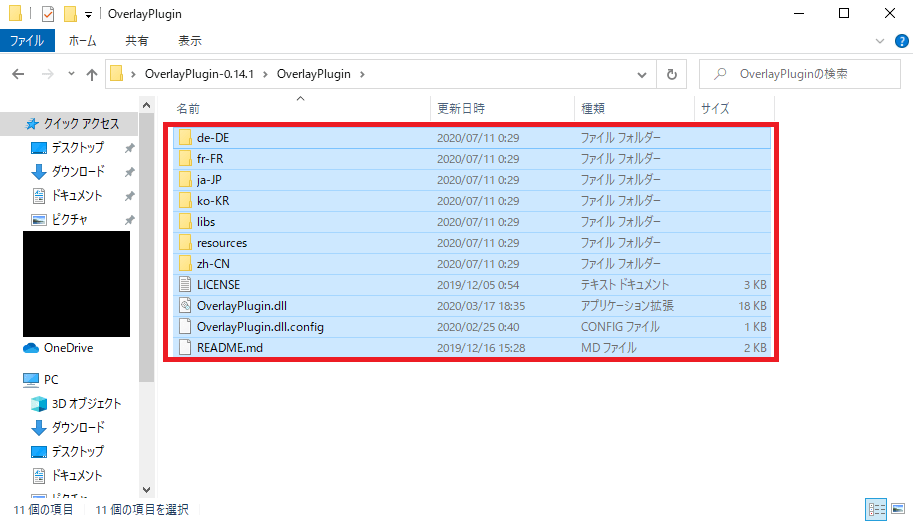Open the ファイル menu tab

tap(27, 41)
